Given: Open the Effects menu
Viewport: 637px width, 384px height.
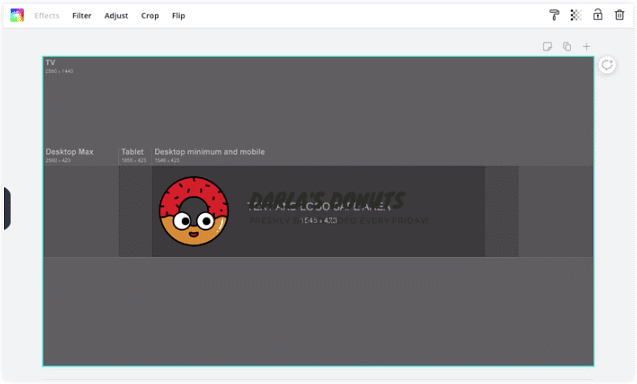Looking at the screenshot, I should pyautogui.click(x=47, y=15).
